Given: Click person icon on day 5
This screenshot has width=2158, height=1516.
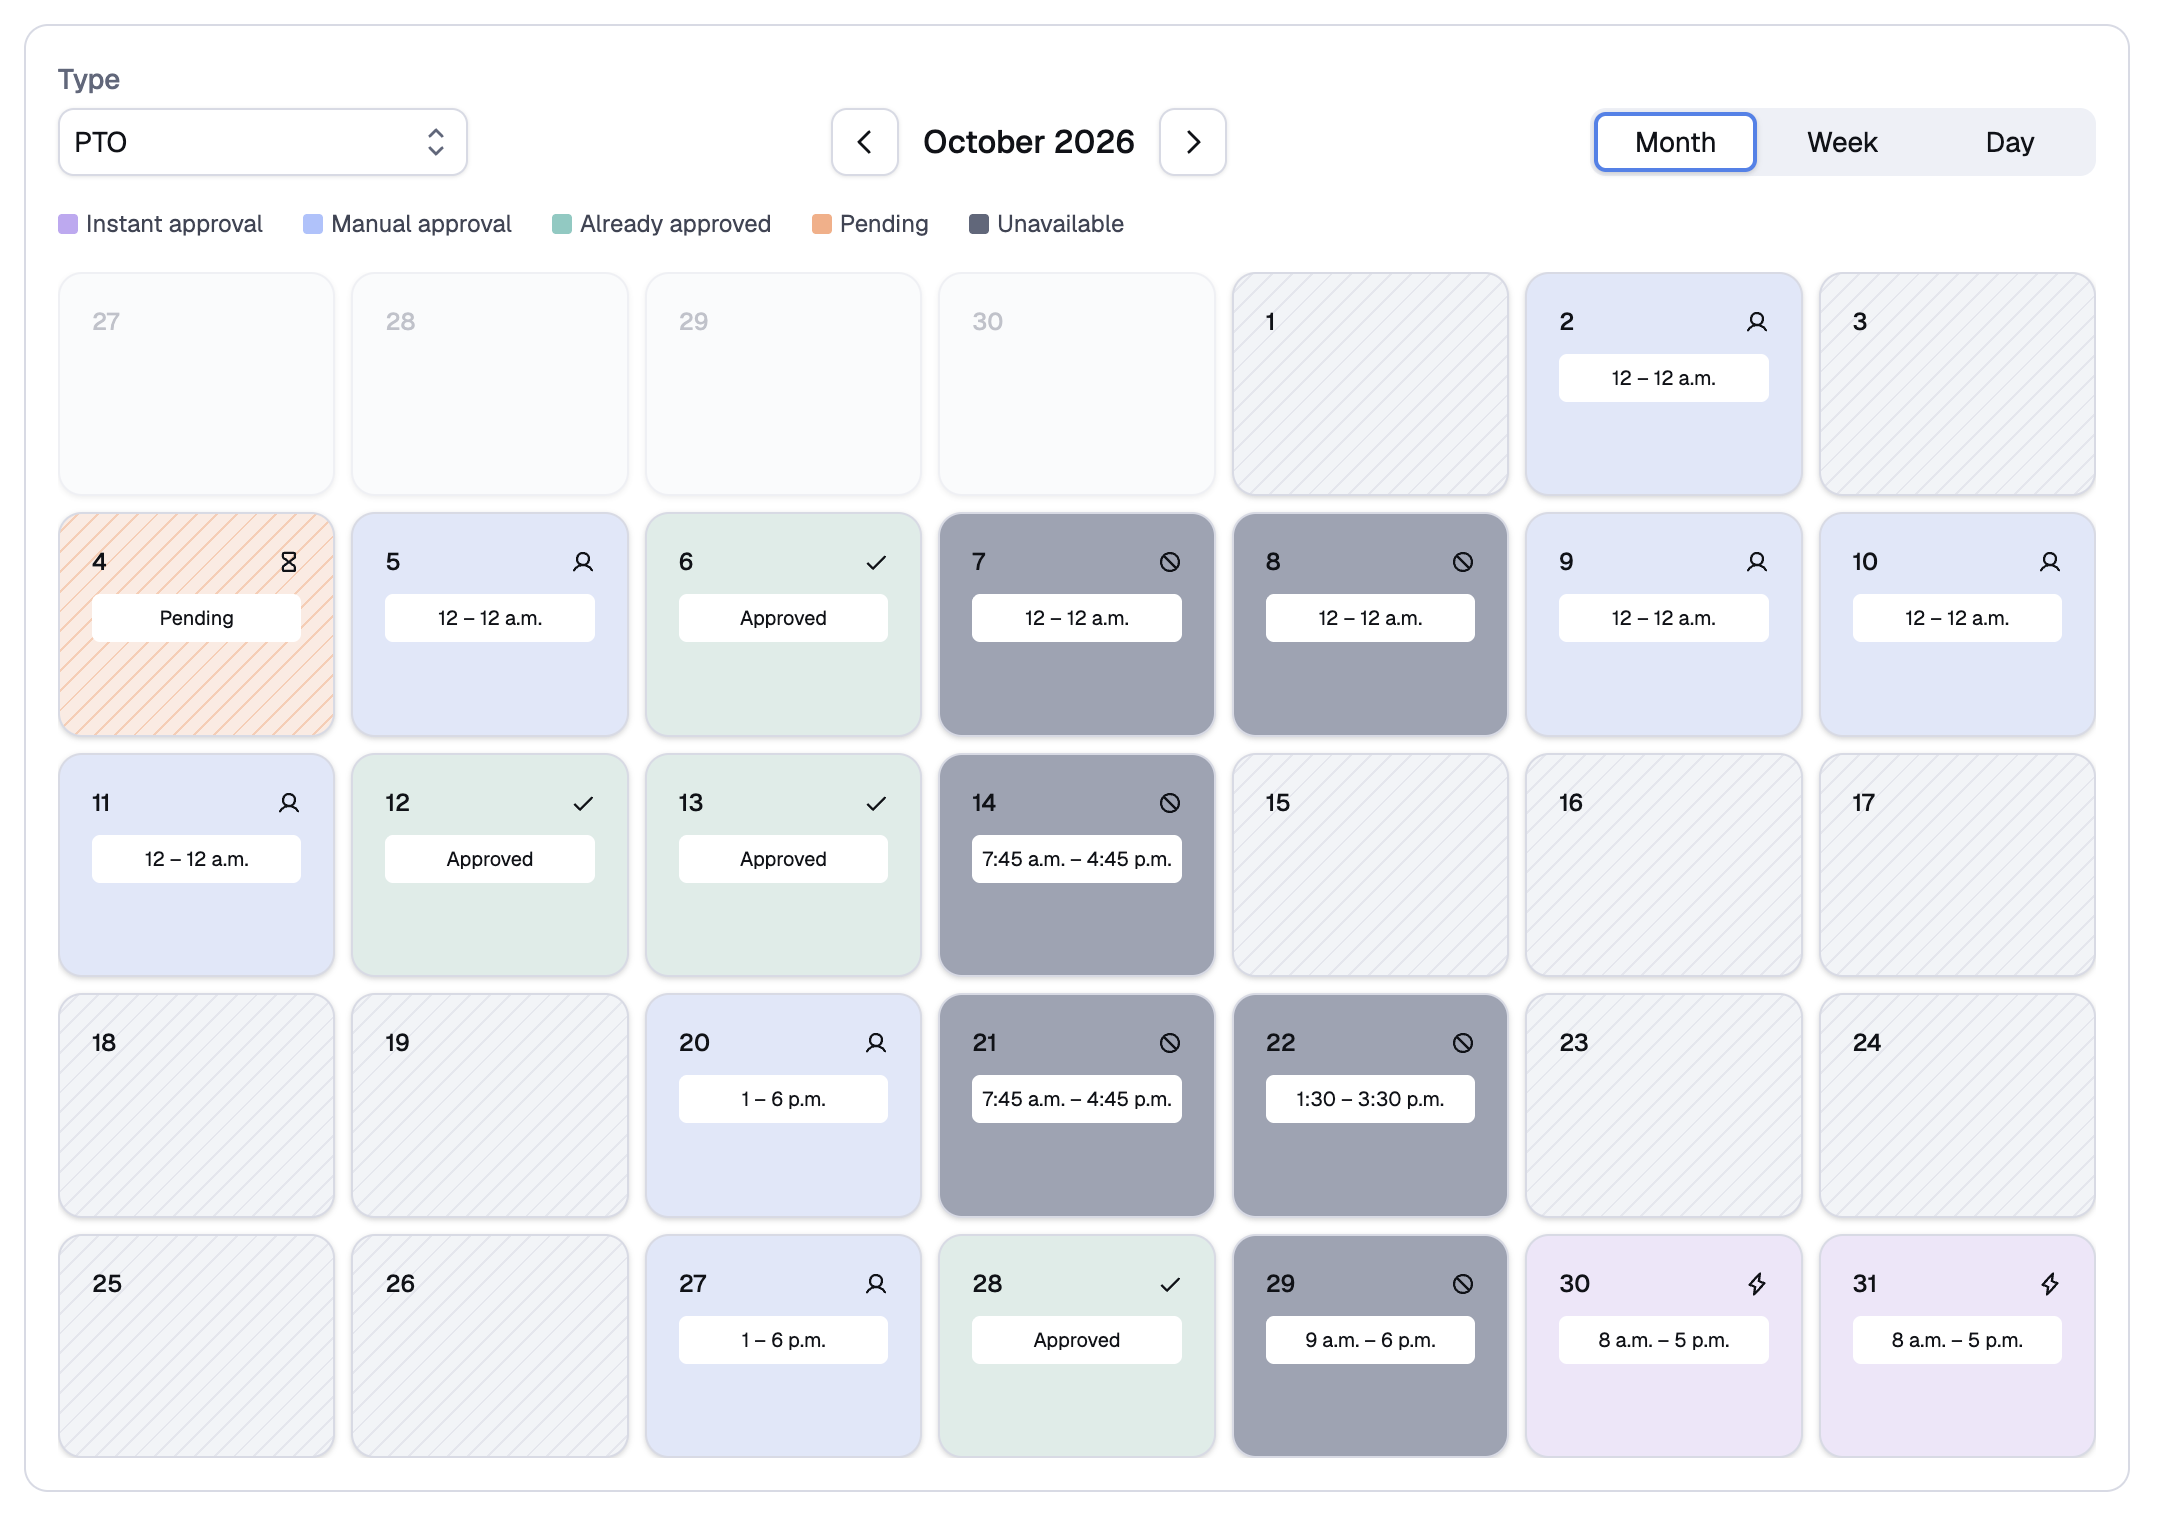Looking at the screenshot, I should [583, 562].
